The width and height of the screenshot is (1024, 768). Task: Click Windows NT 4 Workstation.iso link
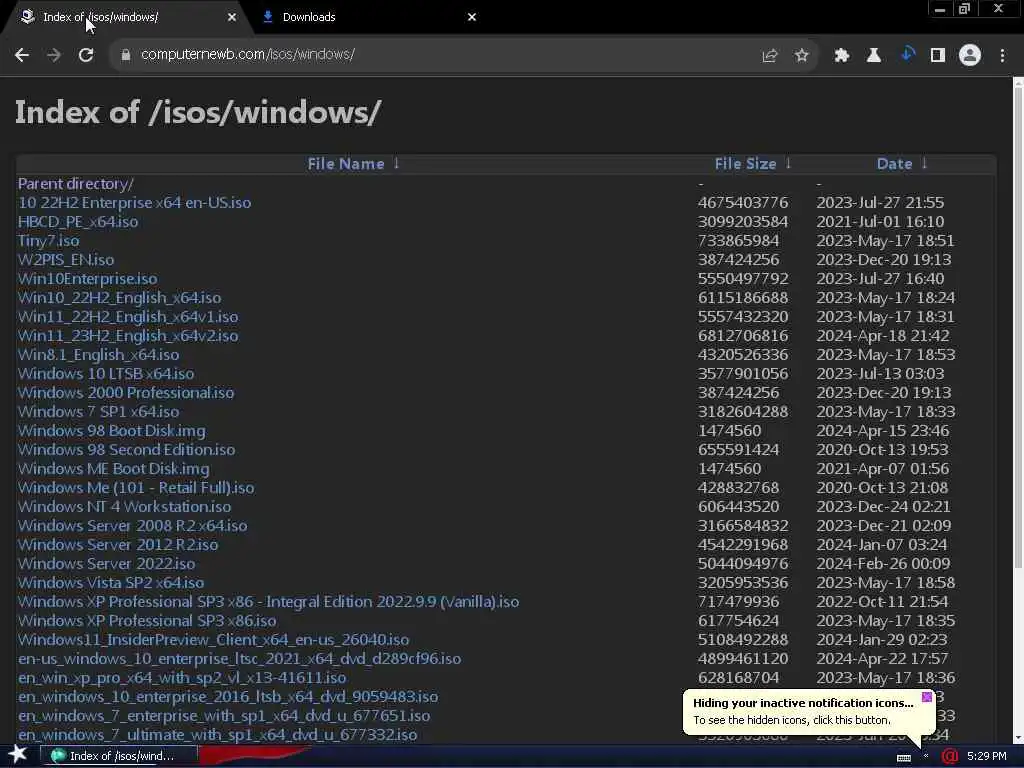coord(124,506)
